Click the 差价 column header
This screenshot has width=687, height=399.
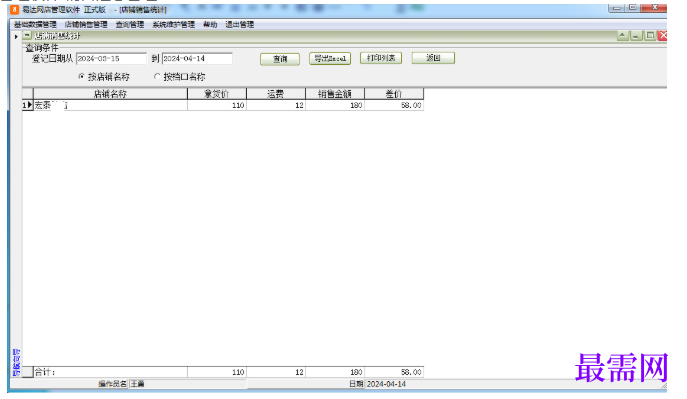point(394,94)
